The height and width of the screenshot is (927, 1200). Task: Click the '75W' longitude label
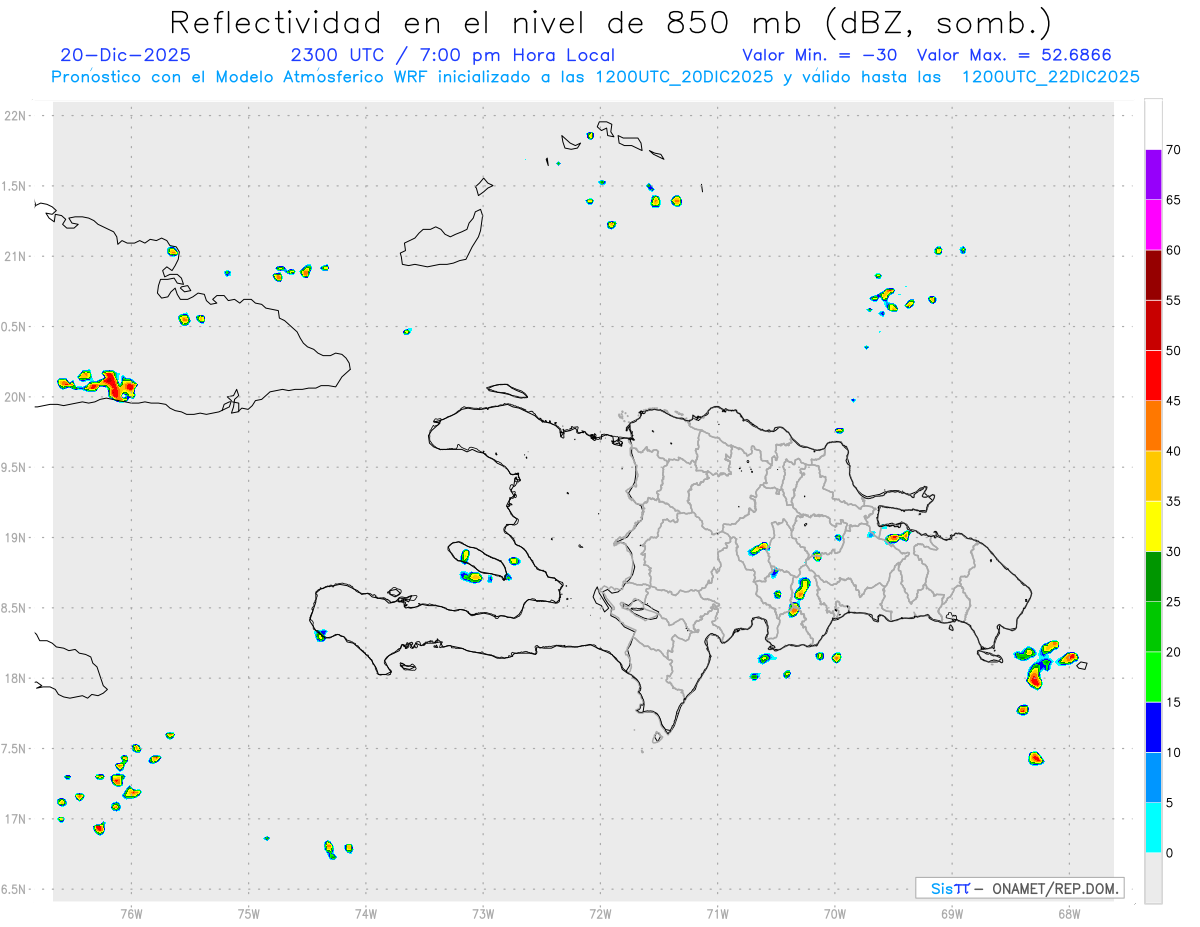tap(249, 913)
